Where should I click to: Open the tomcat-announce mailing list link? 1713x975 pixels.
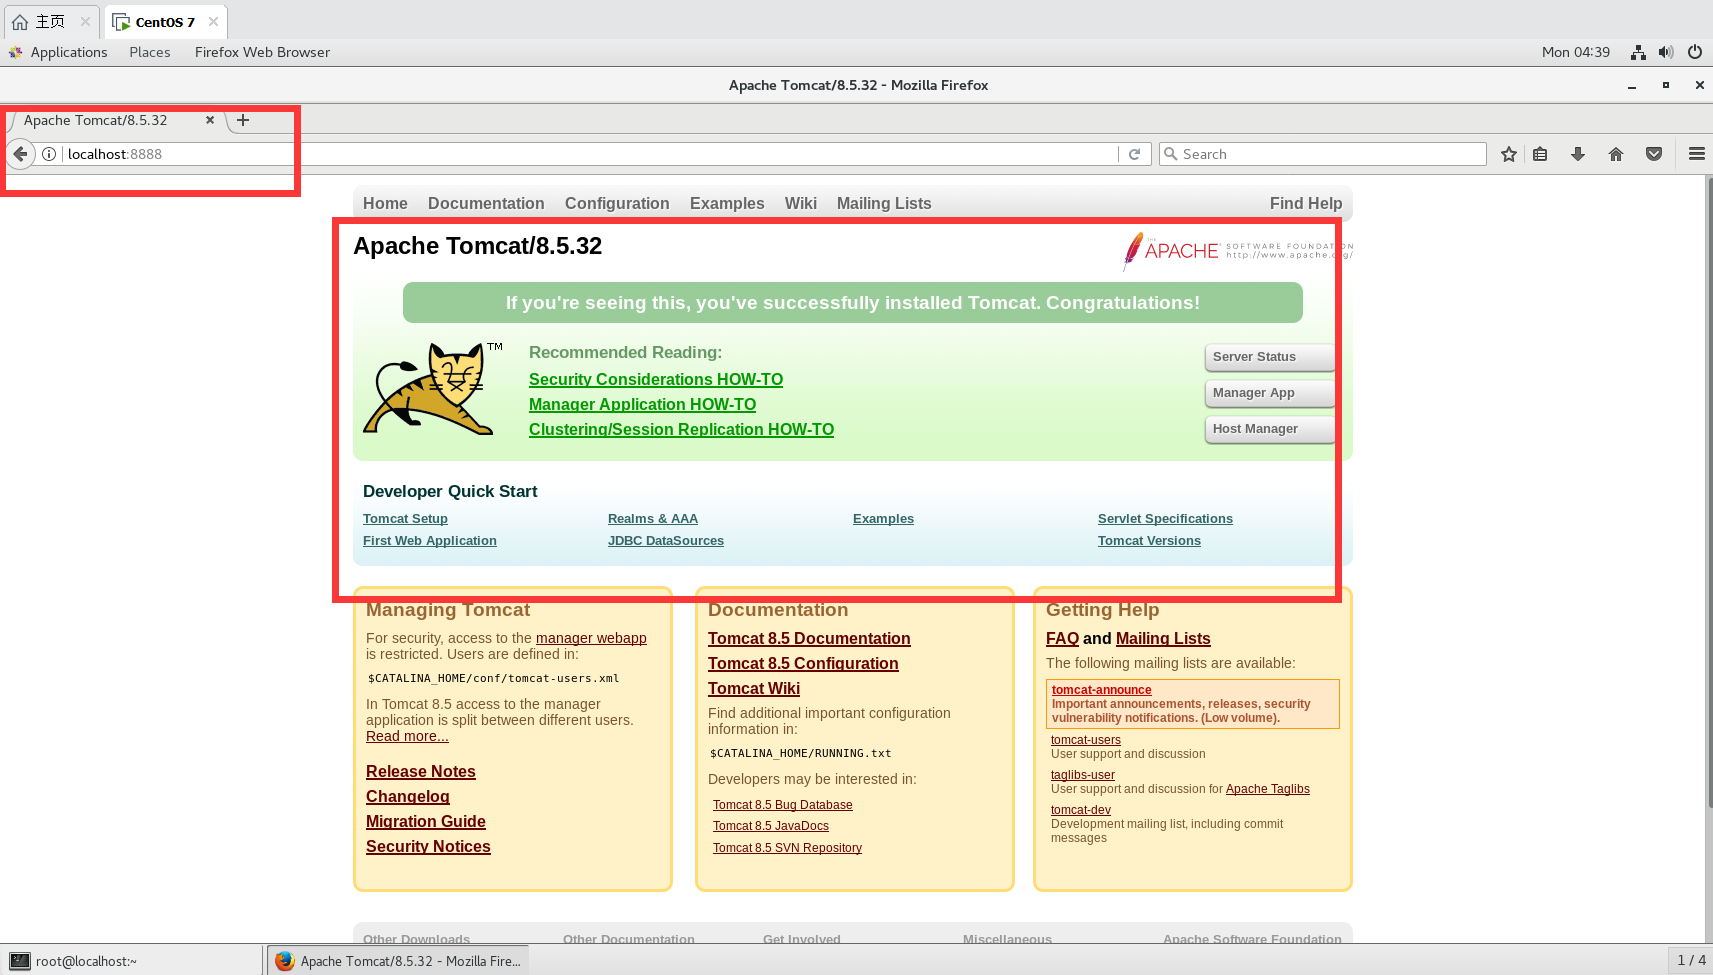[x=1102, y=690]
